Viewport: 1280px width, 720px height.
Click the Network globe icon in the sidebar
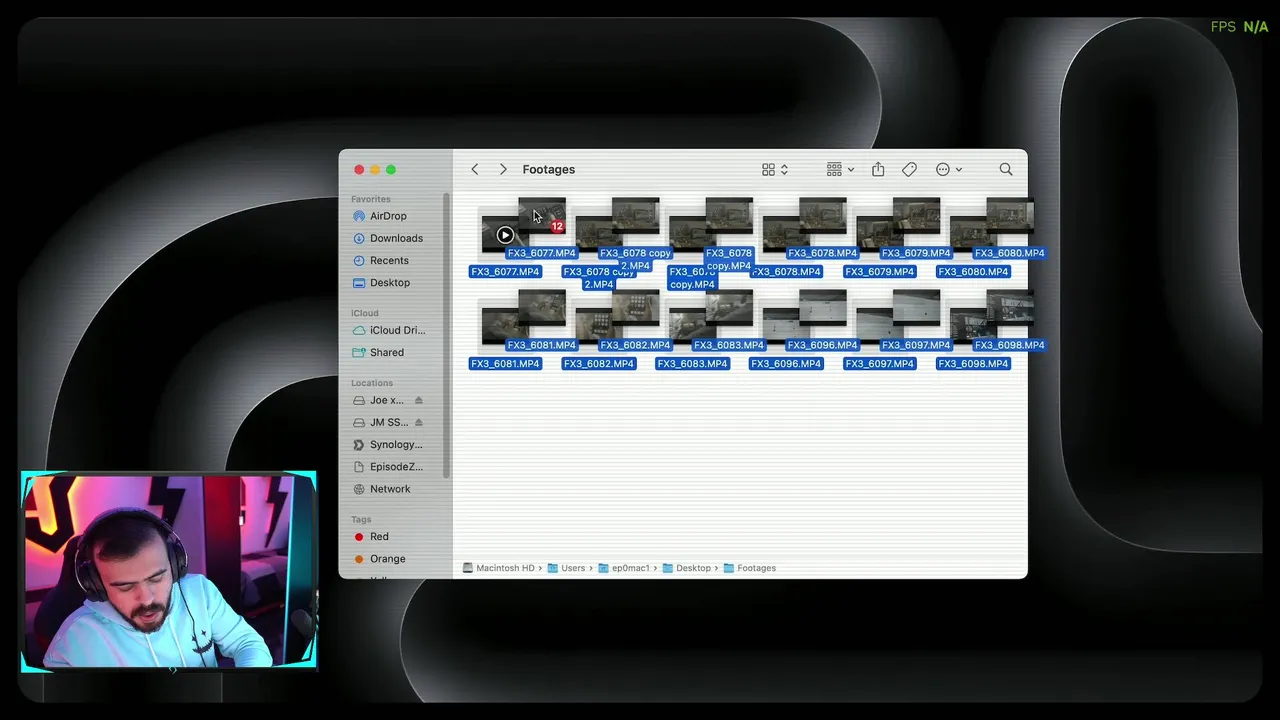360,489
